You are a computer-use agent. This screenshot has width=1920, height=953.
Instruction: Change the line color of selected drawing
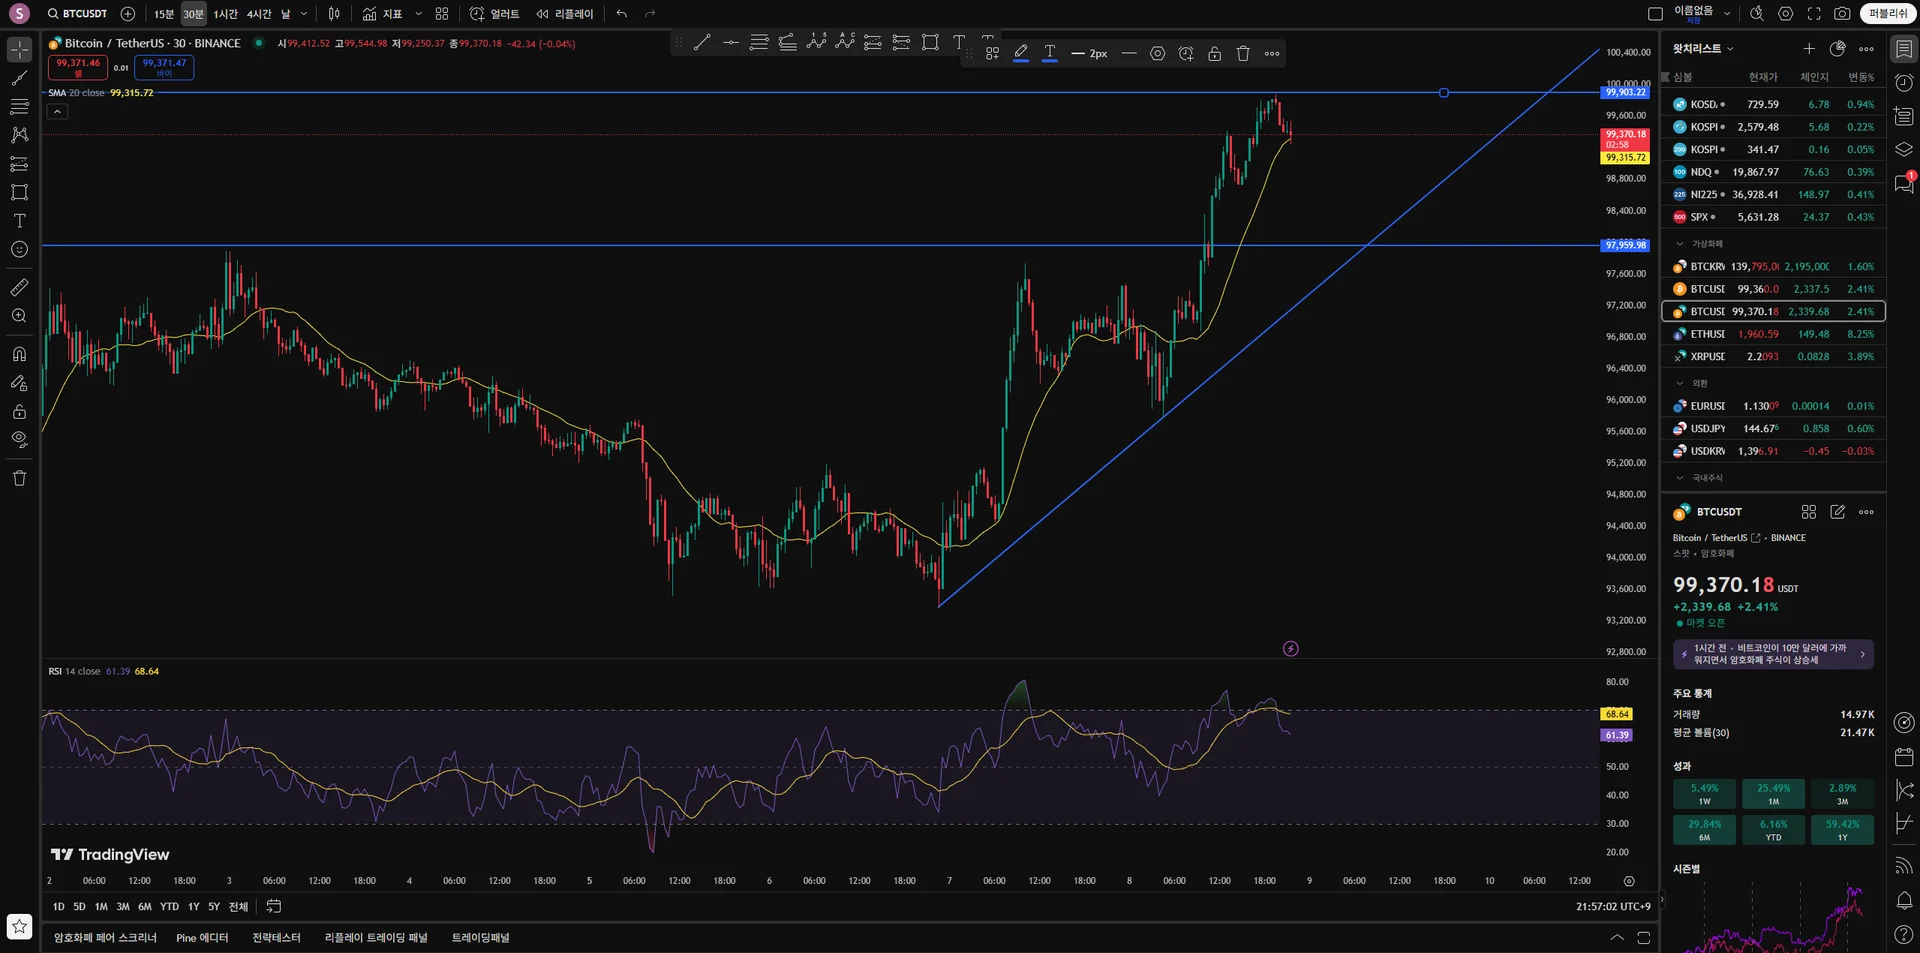1021,54
